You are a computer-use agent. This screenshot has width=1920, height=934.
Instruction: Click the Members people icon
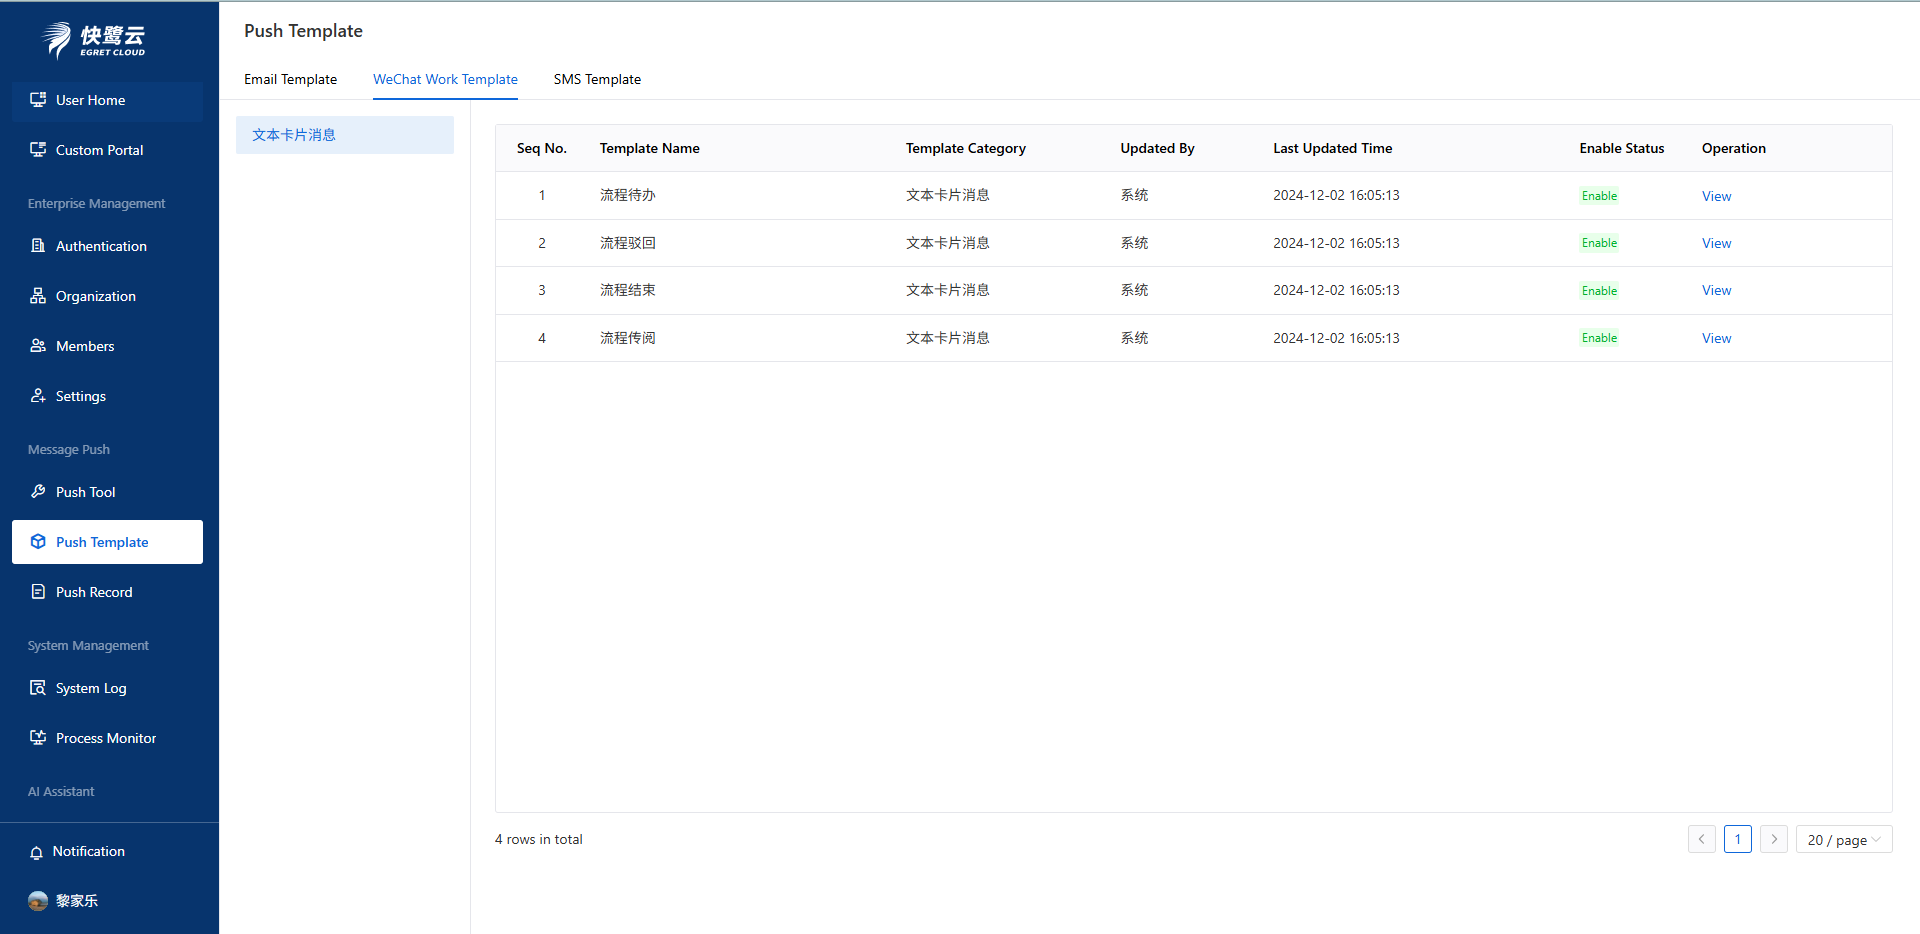click(x=38, y=346)
